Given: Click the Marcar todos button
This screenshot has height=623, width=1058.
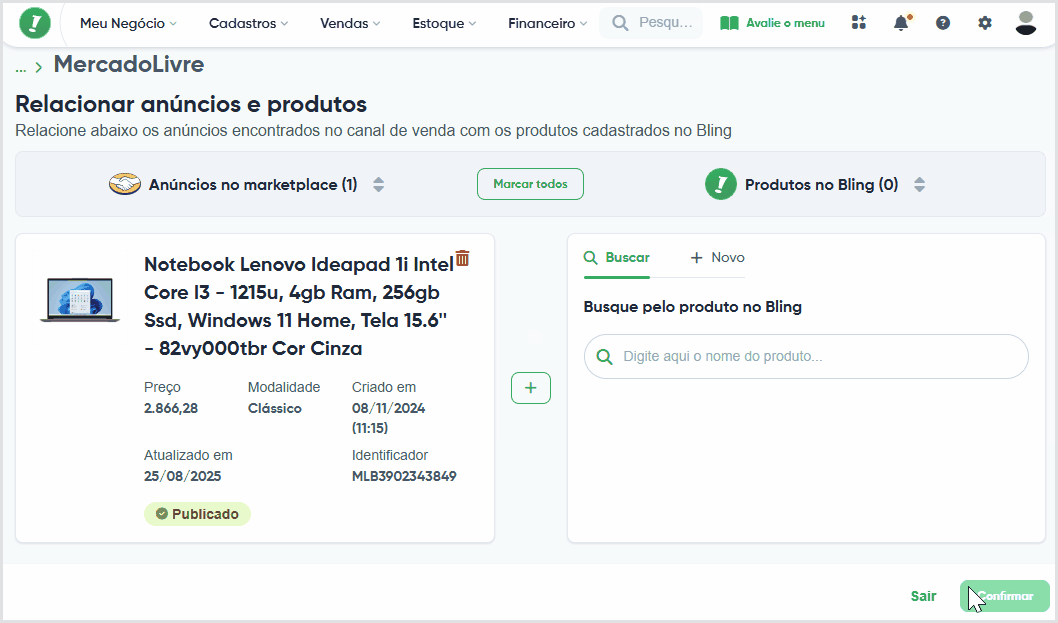Looking at the screenshot, I should [x=530, y=184].
